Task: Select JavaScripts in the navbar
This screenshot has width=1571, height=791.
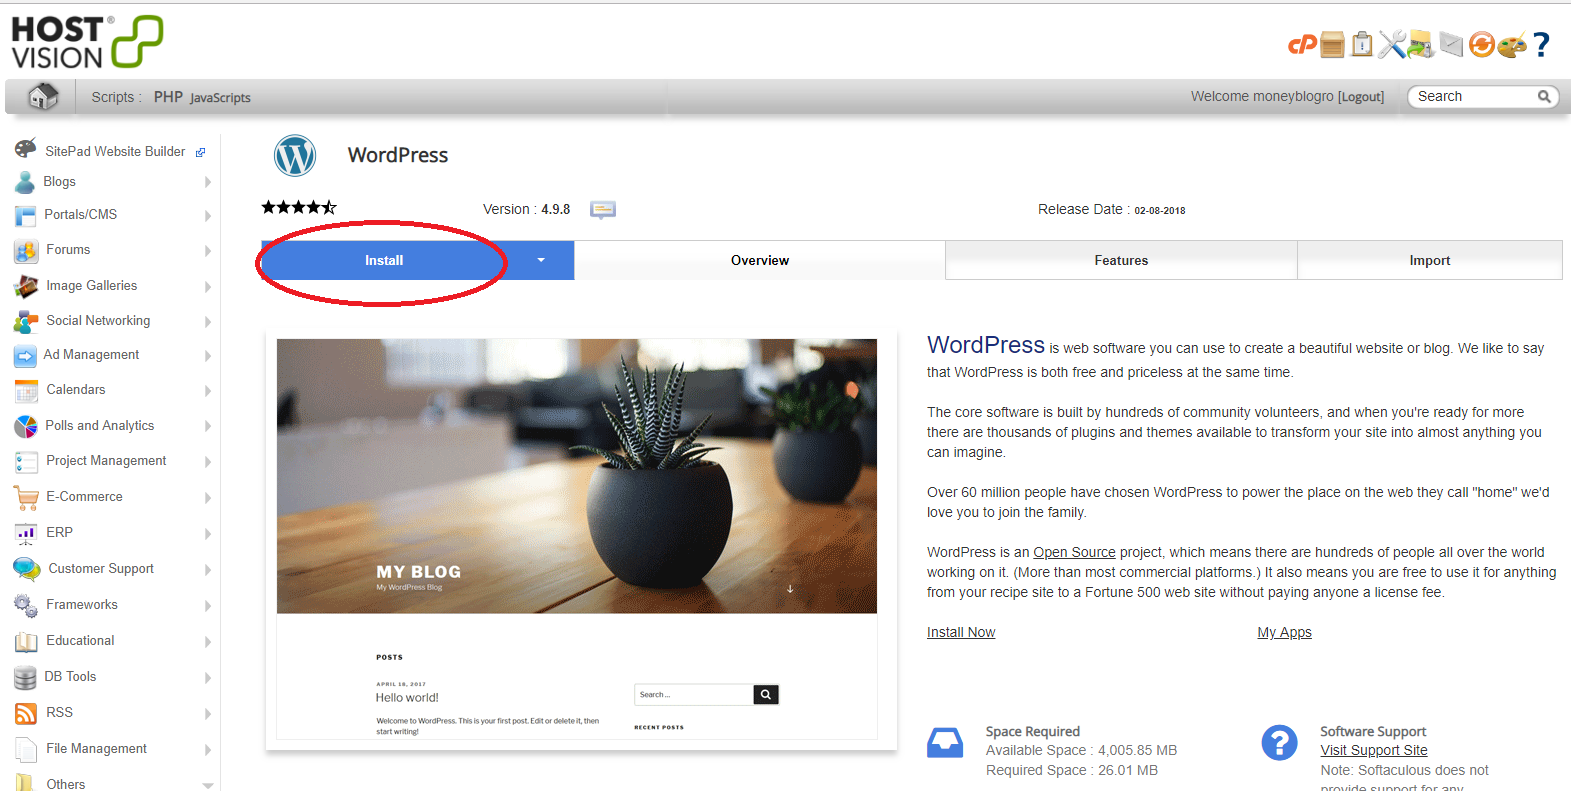Action: pos(220,98)
